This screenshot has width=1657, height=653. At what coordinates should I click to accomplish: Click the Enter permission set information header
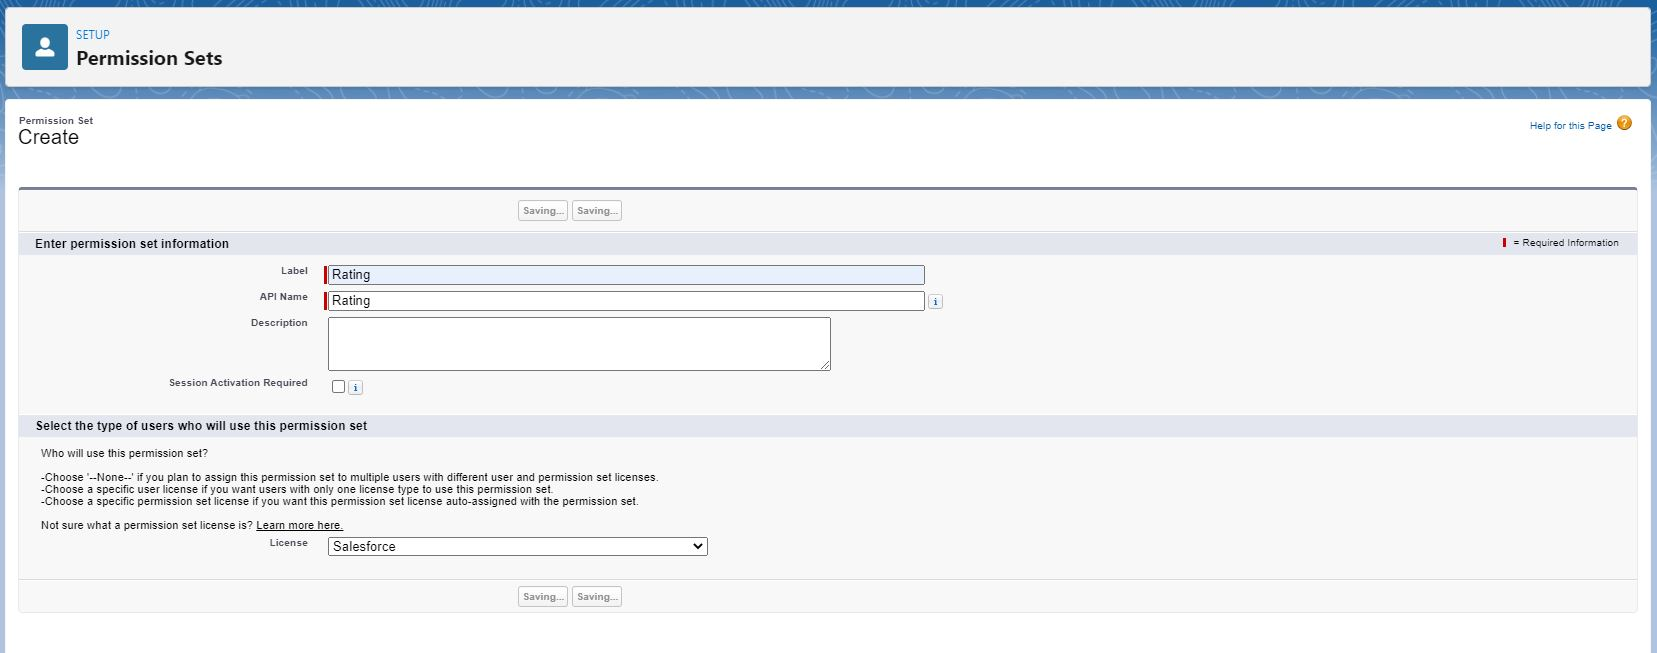click(132, 244)
